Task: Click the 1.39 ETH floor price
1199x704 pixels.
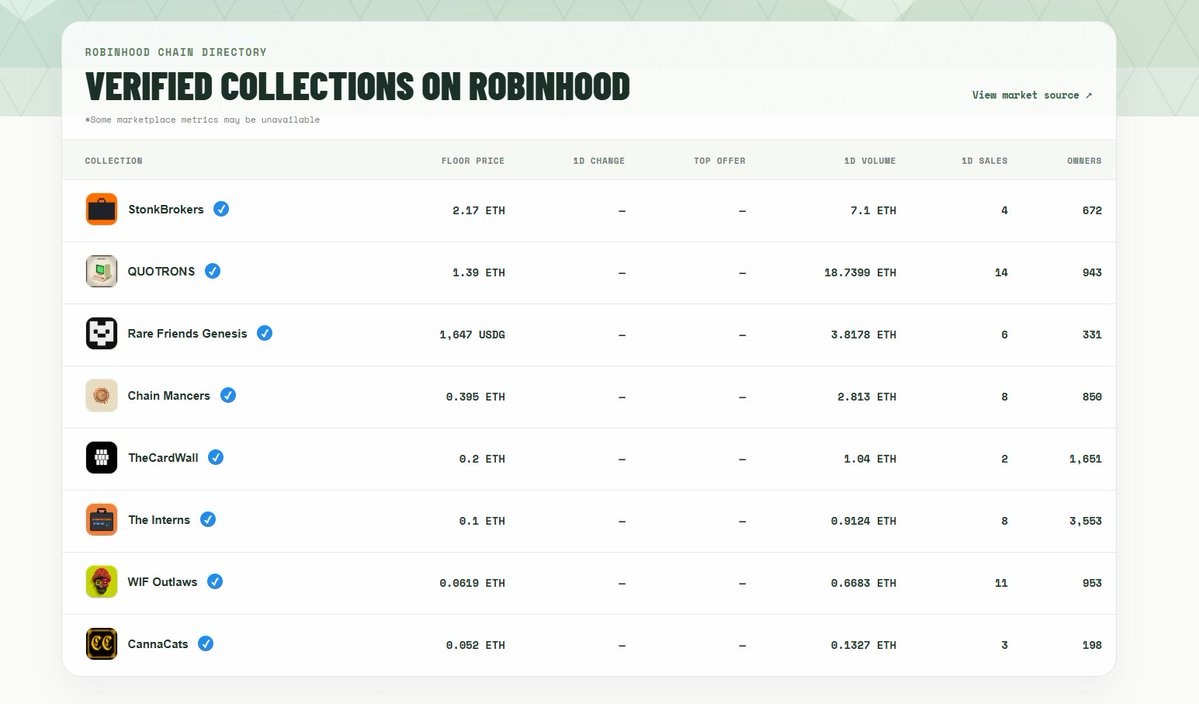Action: click(479, 272)
